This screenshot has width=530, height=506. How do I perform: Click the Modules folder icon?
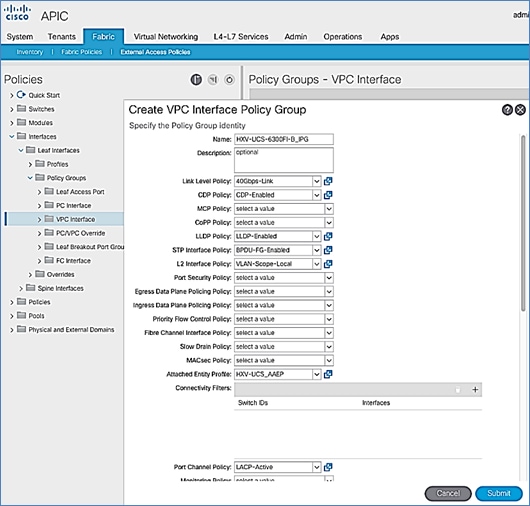click(21, 122)
